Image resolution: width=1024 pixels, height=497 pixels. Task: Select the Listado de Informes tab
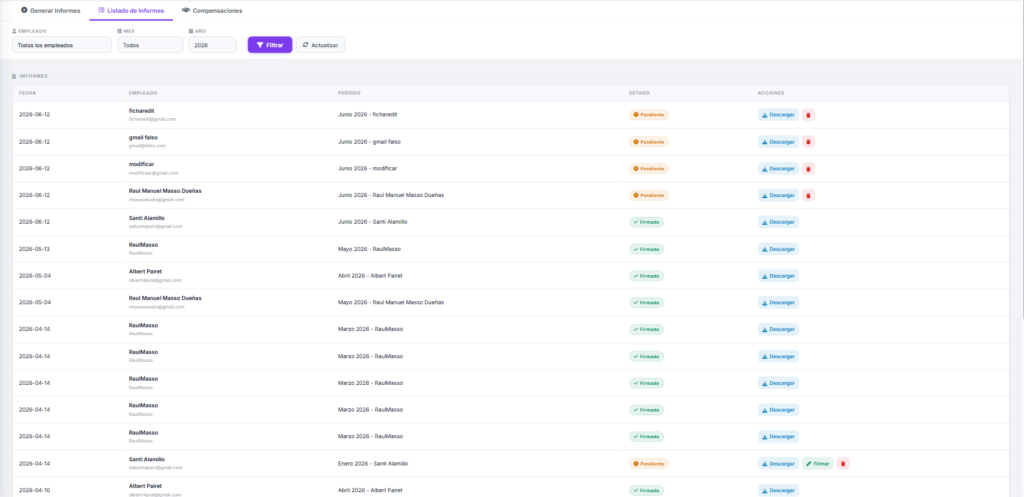point(131,10)
